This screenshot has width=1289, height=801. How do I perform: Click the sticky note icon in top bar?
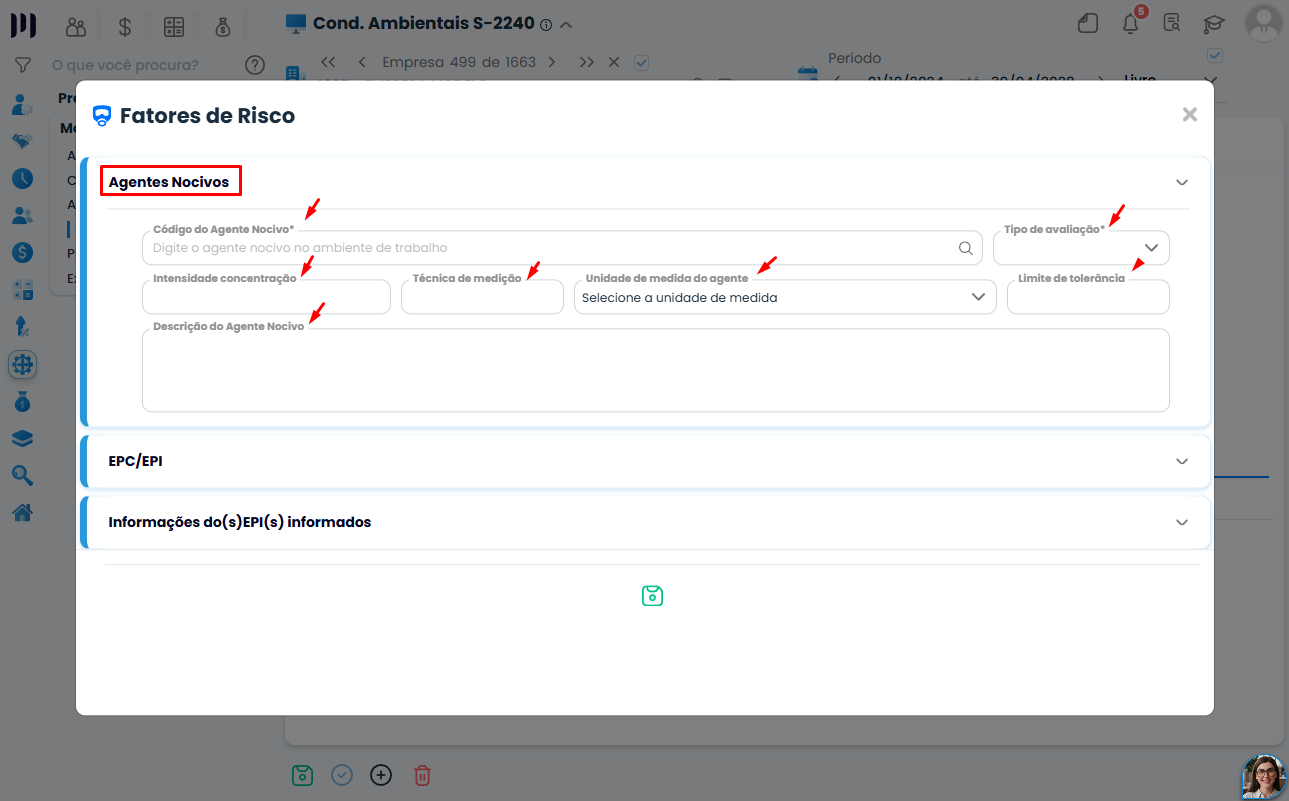pyautogui.click(x=1089, y=23)
